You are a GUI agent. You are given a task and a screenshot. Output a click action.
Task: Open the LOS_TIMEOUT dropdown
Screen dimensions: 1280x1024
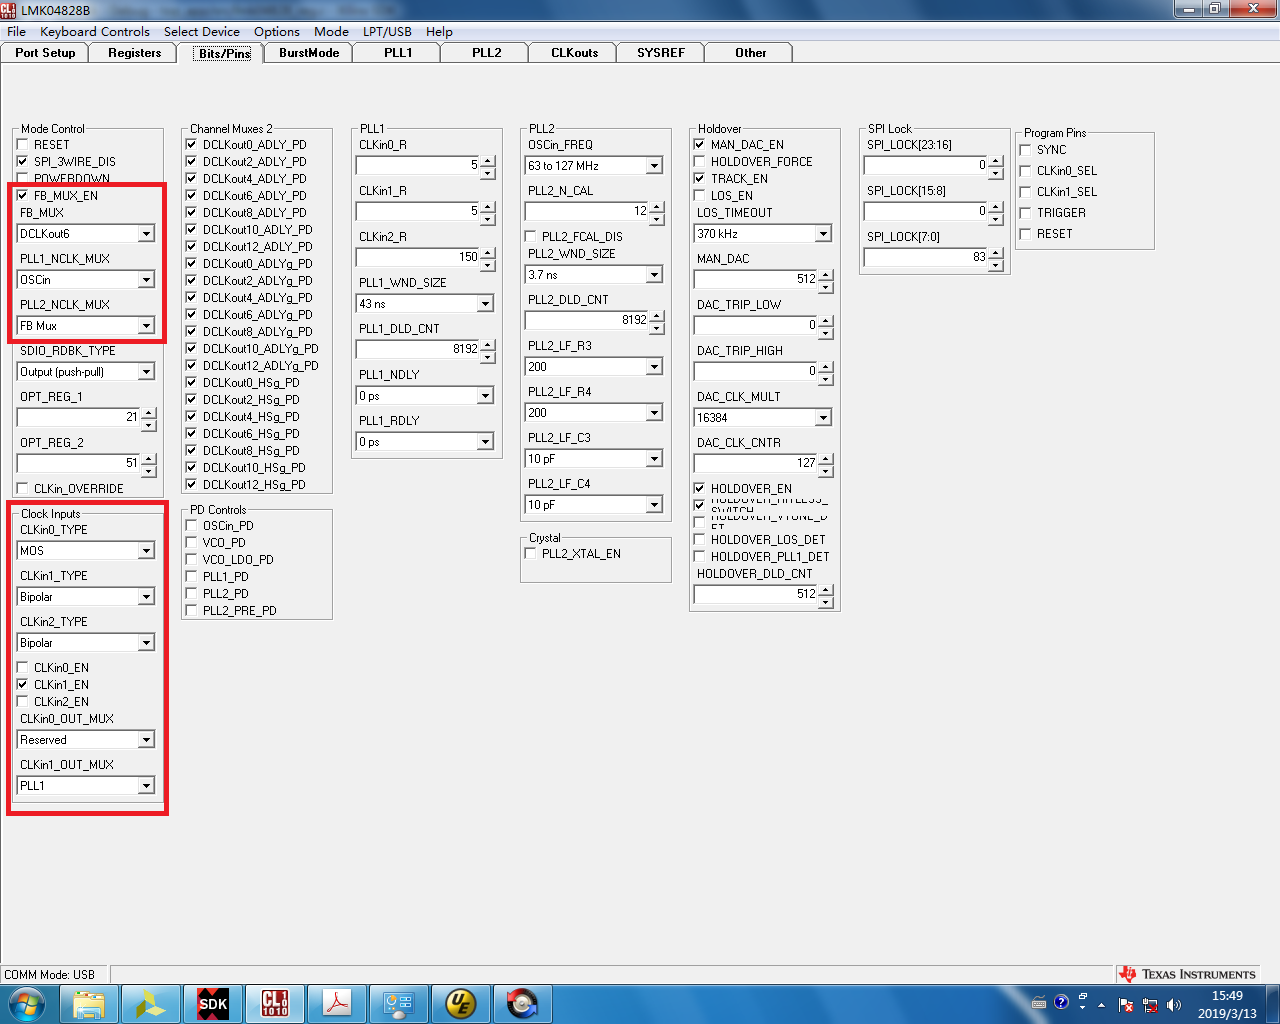point(823,234)
